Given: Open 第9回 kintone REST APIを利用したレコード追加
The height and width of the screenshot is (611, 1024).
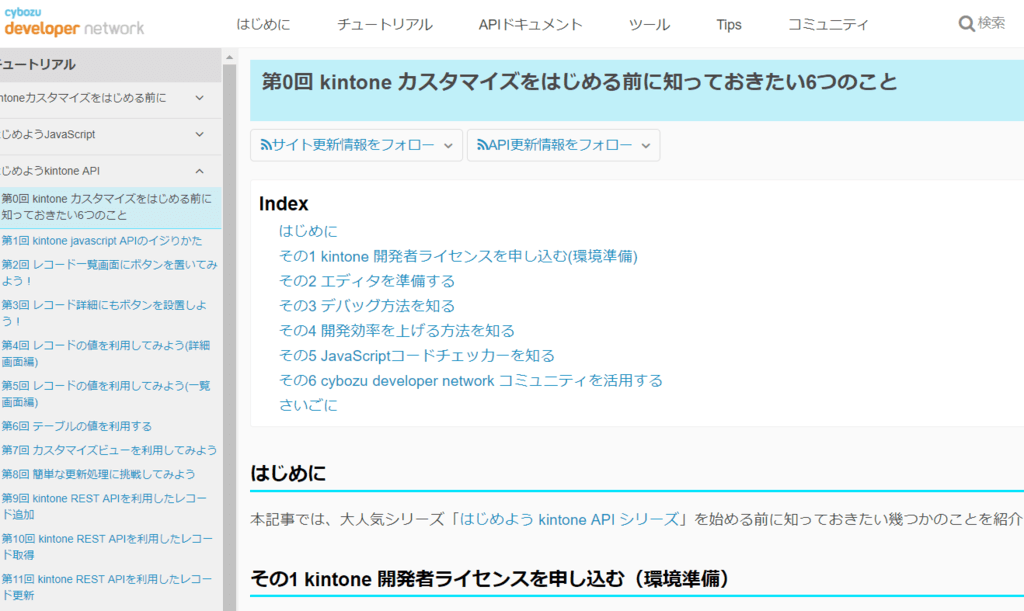Looking at the screenshot, I should click(104, 507).
